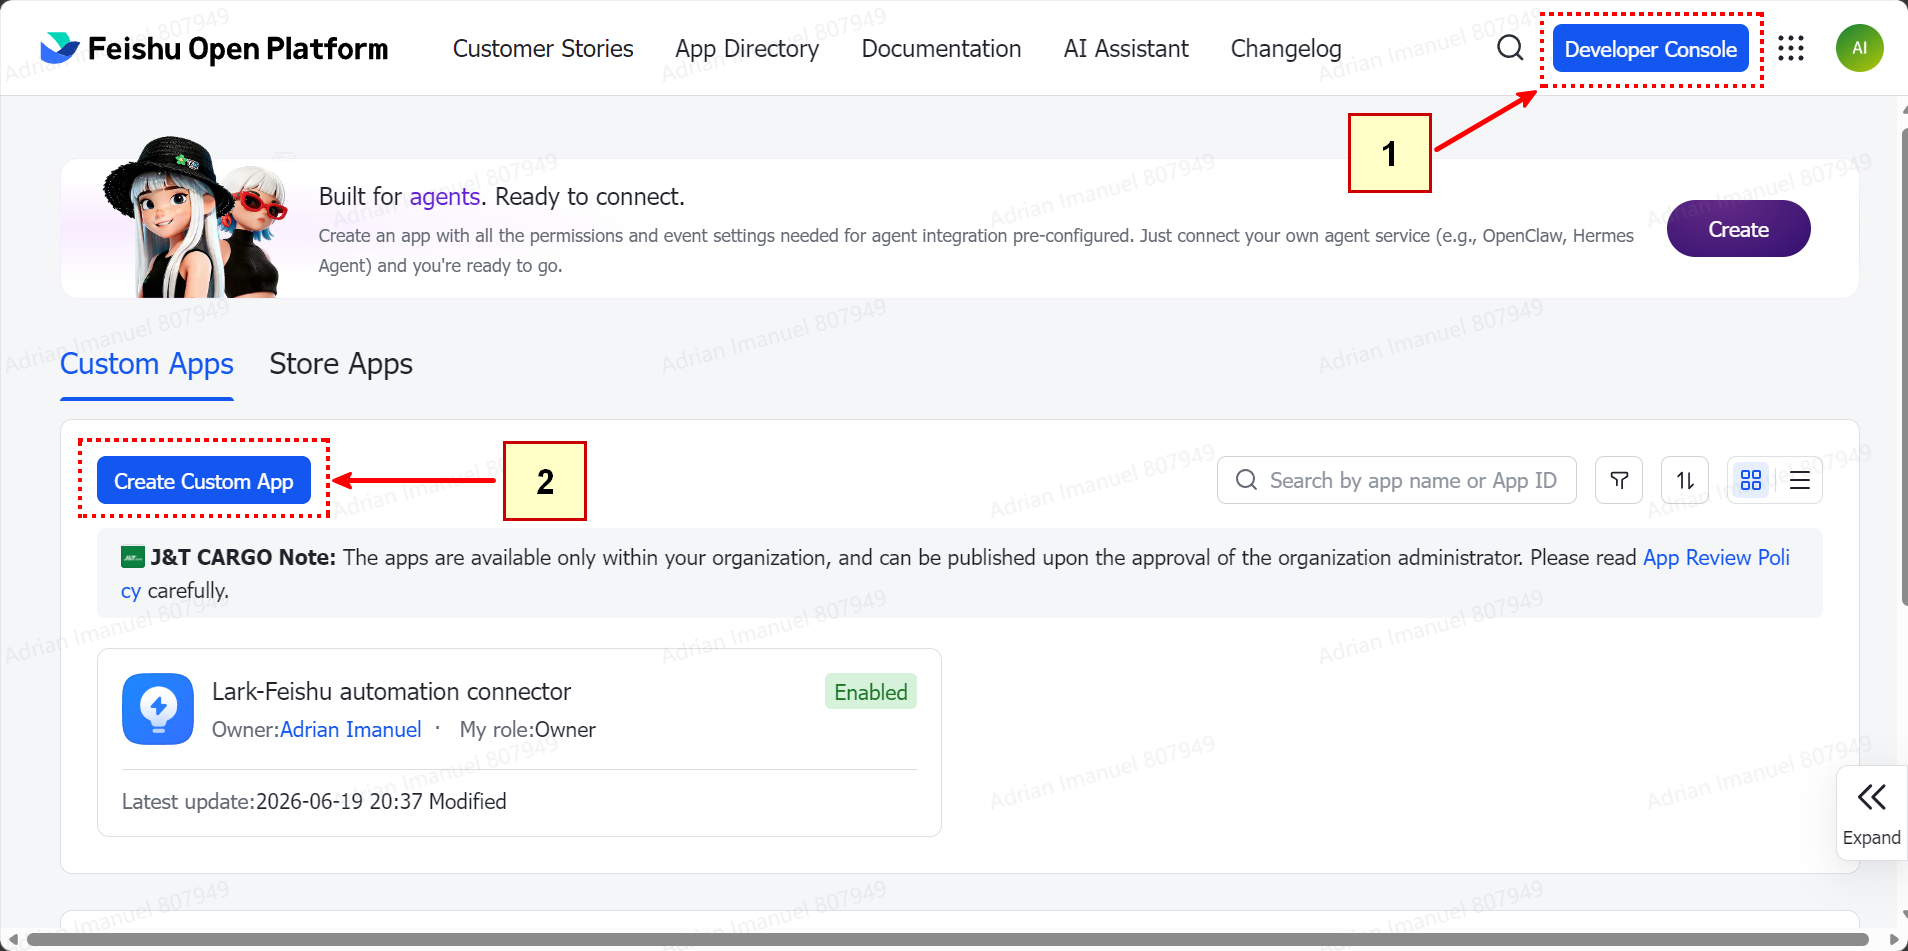The image size is (1908, 951).
Task: Expand the side panel with double chevron
Action: pos(1871,813)
